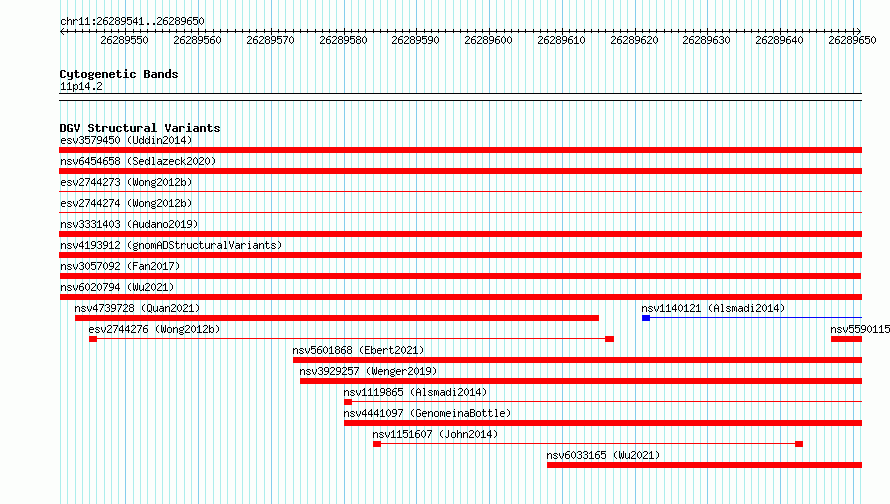Click the red bar of nsv6033165
The image size is (890, 504).
click(x=704, y=465)
